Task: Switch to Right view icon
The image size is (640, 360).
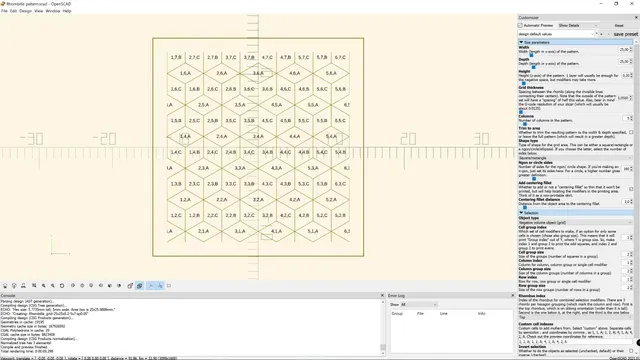Action: coord(73,286)
